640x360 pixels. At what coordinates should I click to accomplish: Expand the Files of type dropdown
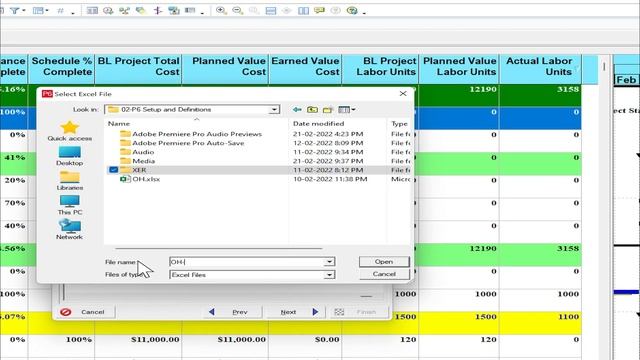pos(329,275)
